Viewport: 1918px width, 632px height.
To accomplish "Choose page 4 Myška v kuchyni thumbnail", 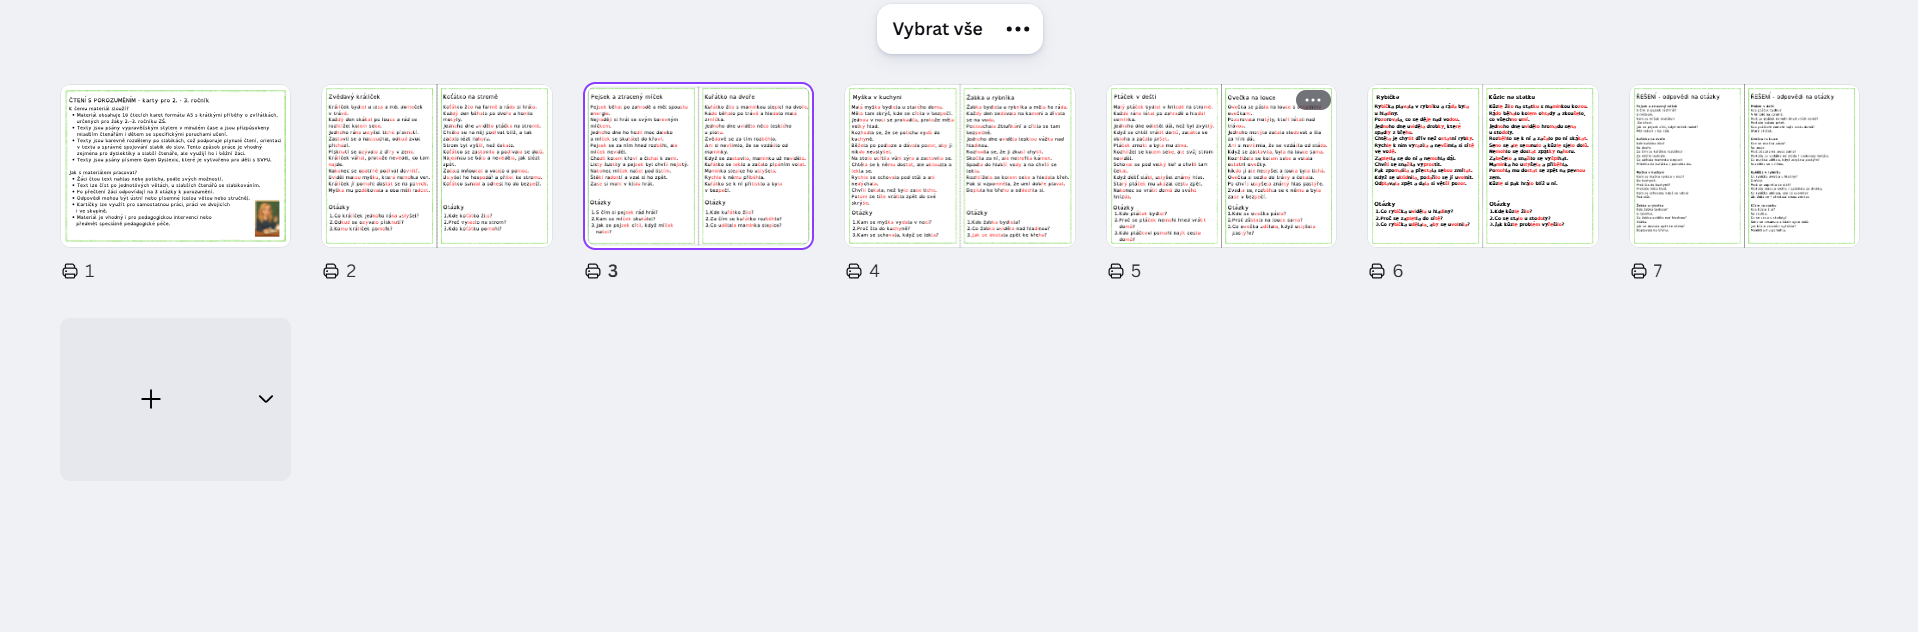I will coord(960,166).
